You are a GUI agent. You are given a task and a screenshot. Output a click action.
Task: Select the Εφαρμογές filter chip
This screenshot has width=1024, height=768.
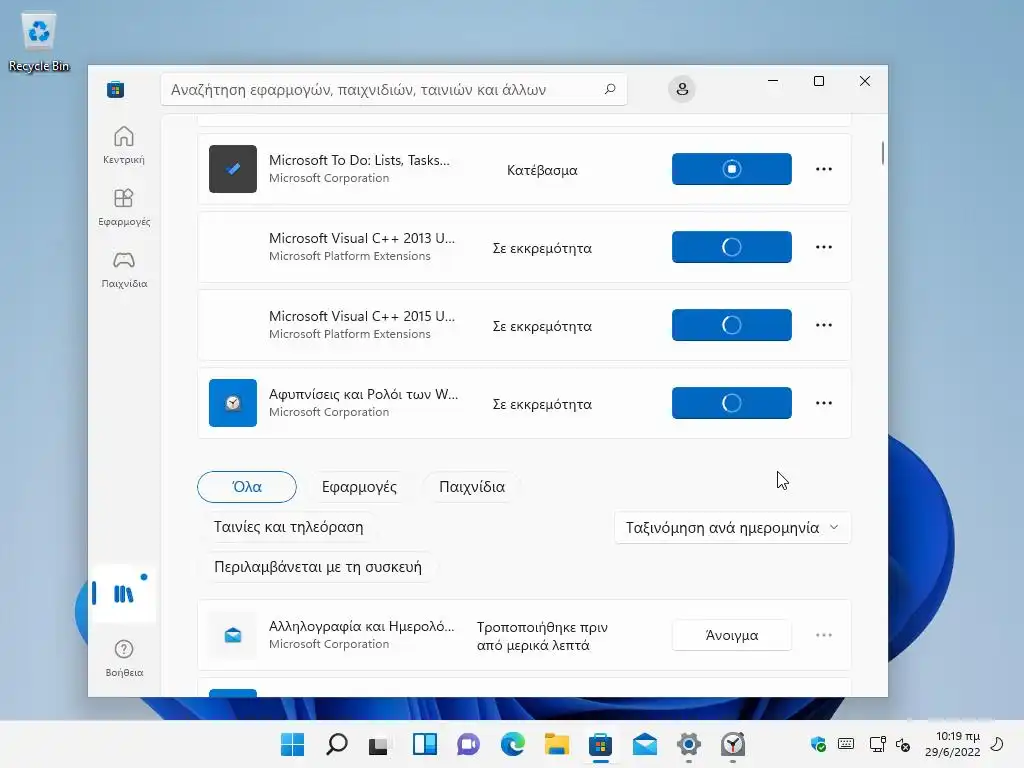click(359, 487)
